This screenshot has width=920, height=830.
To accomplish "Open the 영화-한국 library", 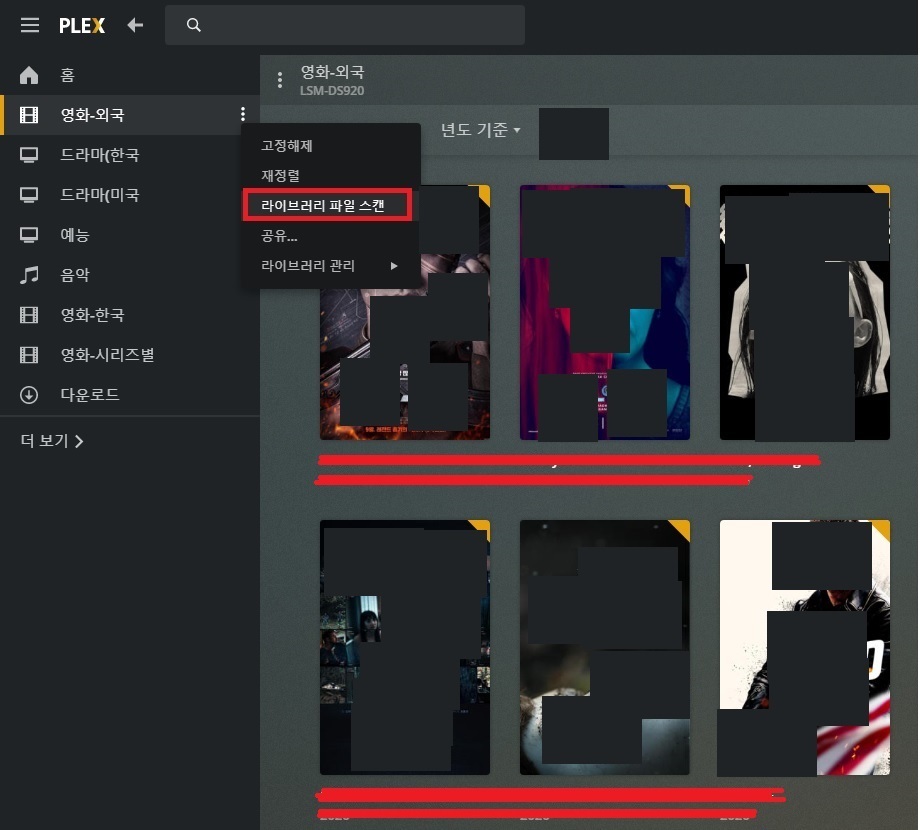I will point(92,315).
